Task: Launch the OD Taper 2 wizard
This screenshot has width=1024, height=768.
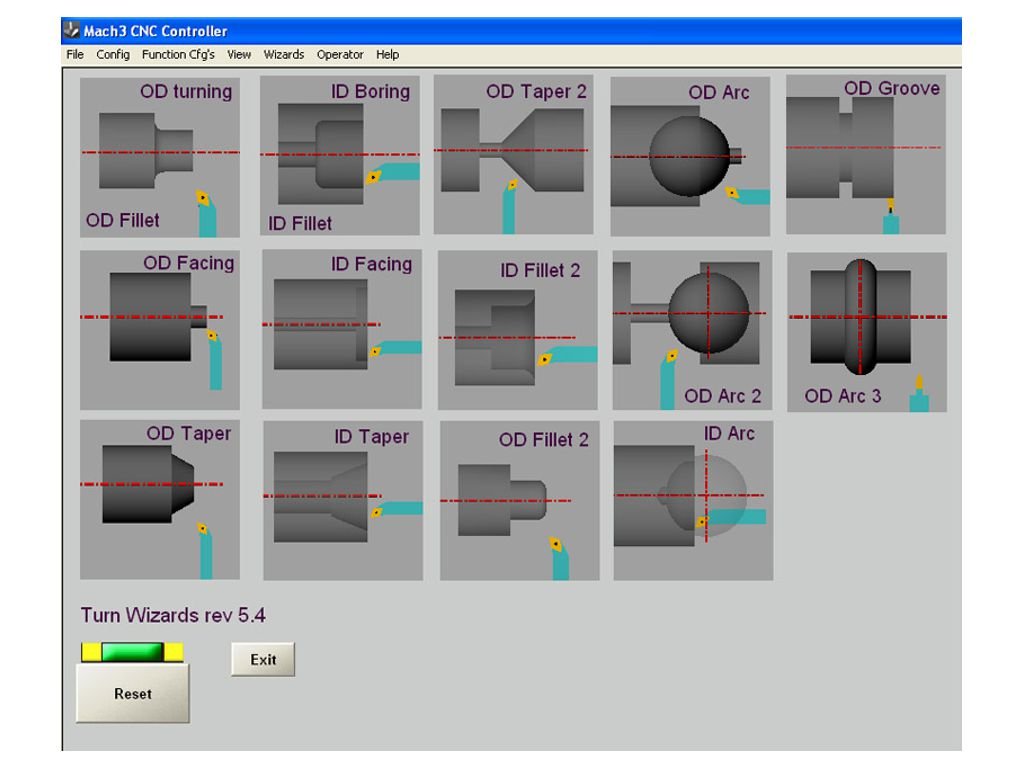Action: tap(513, 154)
